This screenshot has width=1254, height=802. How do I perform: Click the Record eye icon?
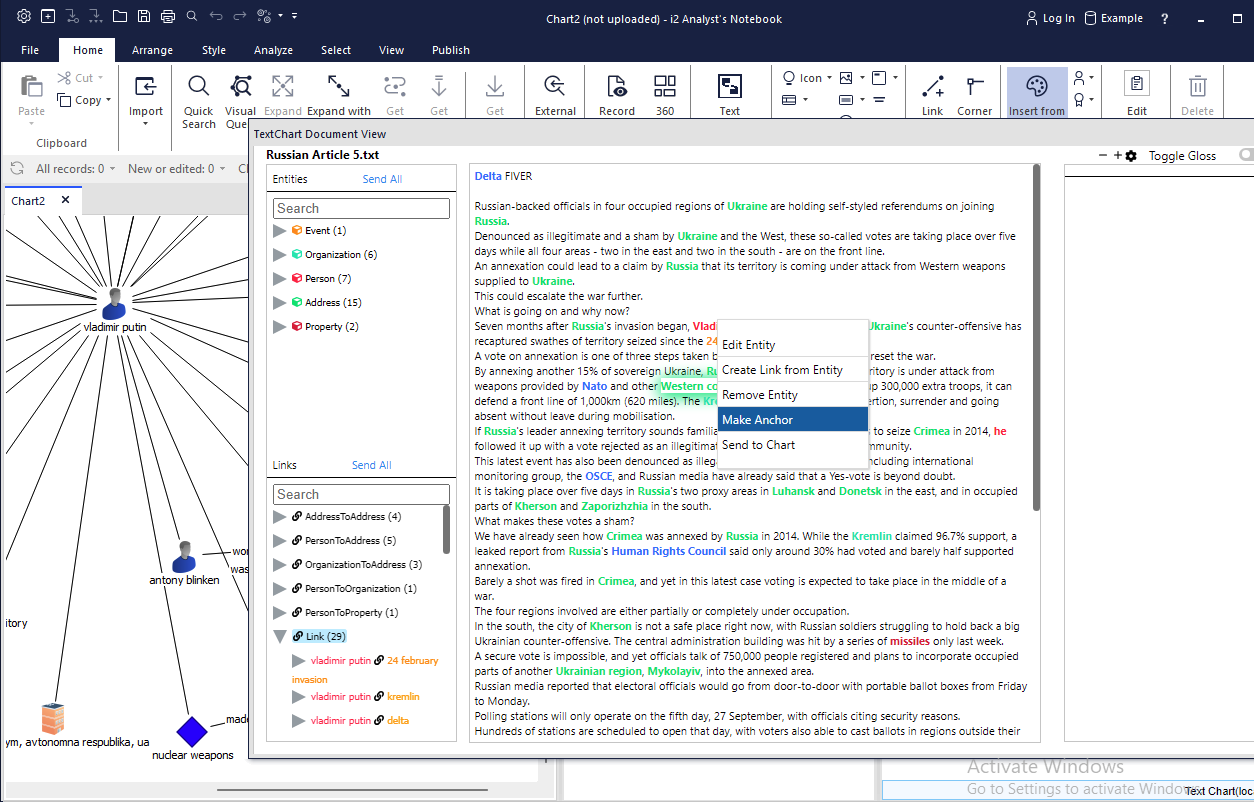[x=616, y=87]
